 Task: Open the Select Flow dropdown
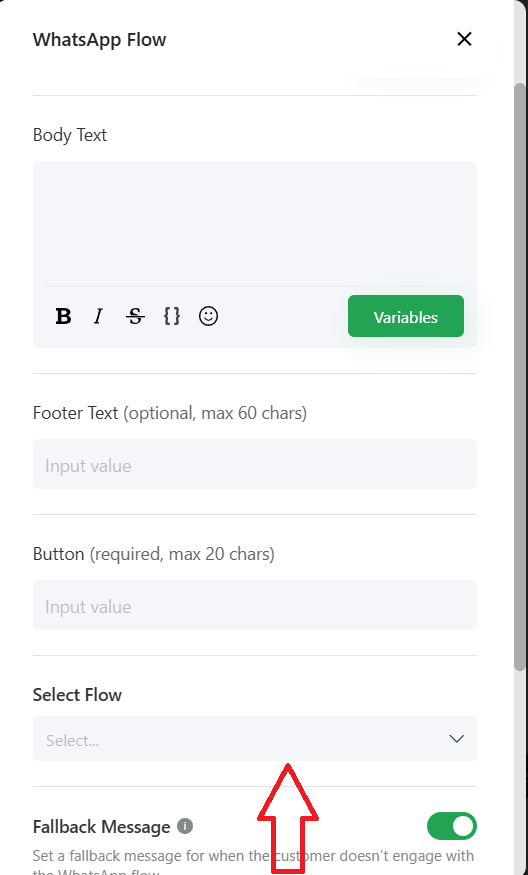[x=255, y=739]
